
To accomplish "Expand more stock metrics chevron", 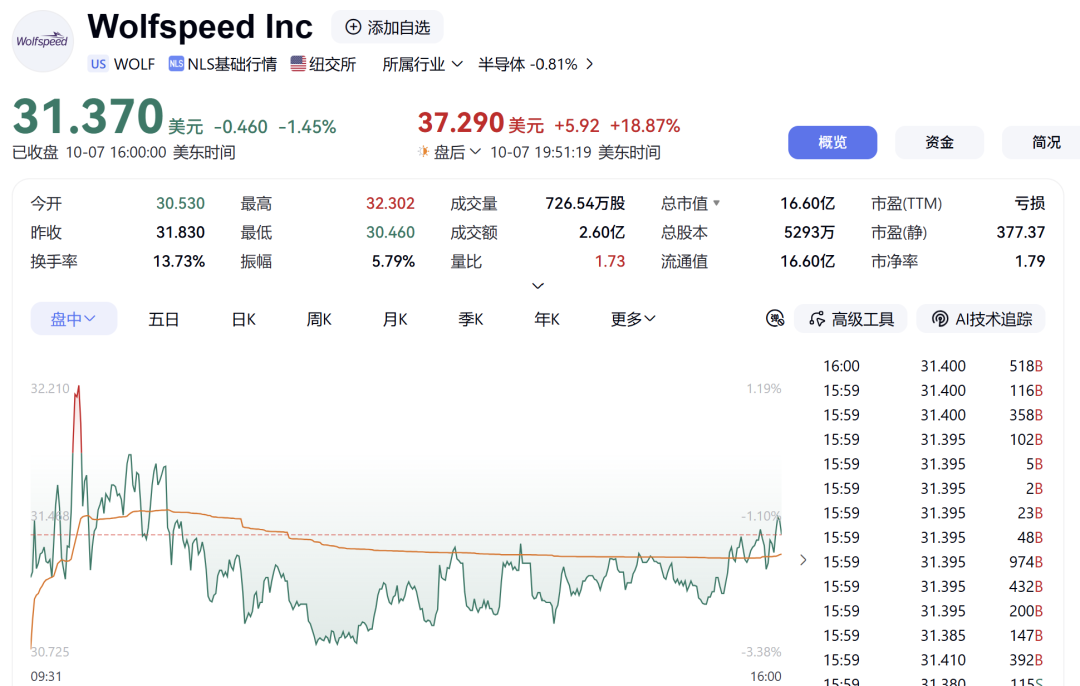I will tap(538, 286).
